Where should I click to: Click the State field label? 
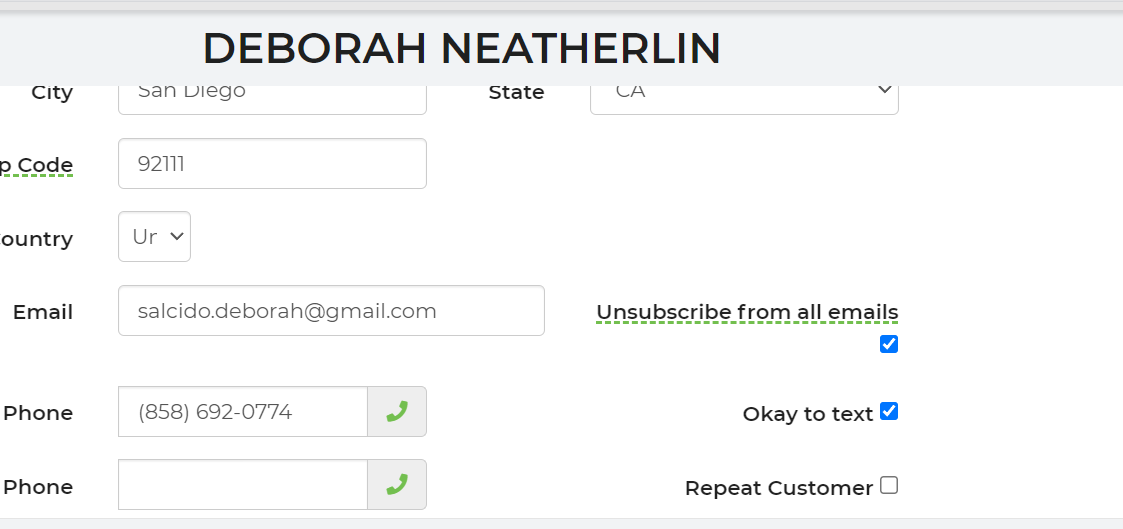(516, 92)
